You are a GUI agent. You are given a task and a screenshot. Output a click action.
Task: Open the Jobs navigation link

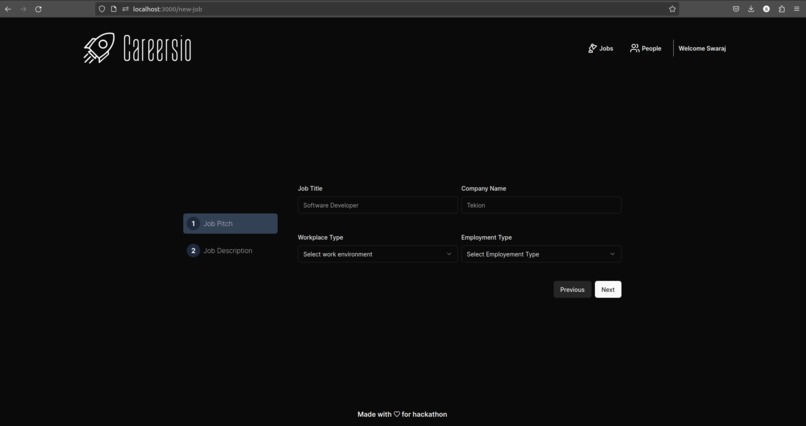coord(600,48)
